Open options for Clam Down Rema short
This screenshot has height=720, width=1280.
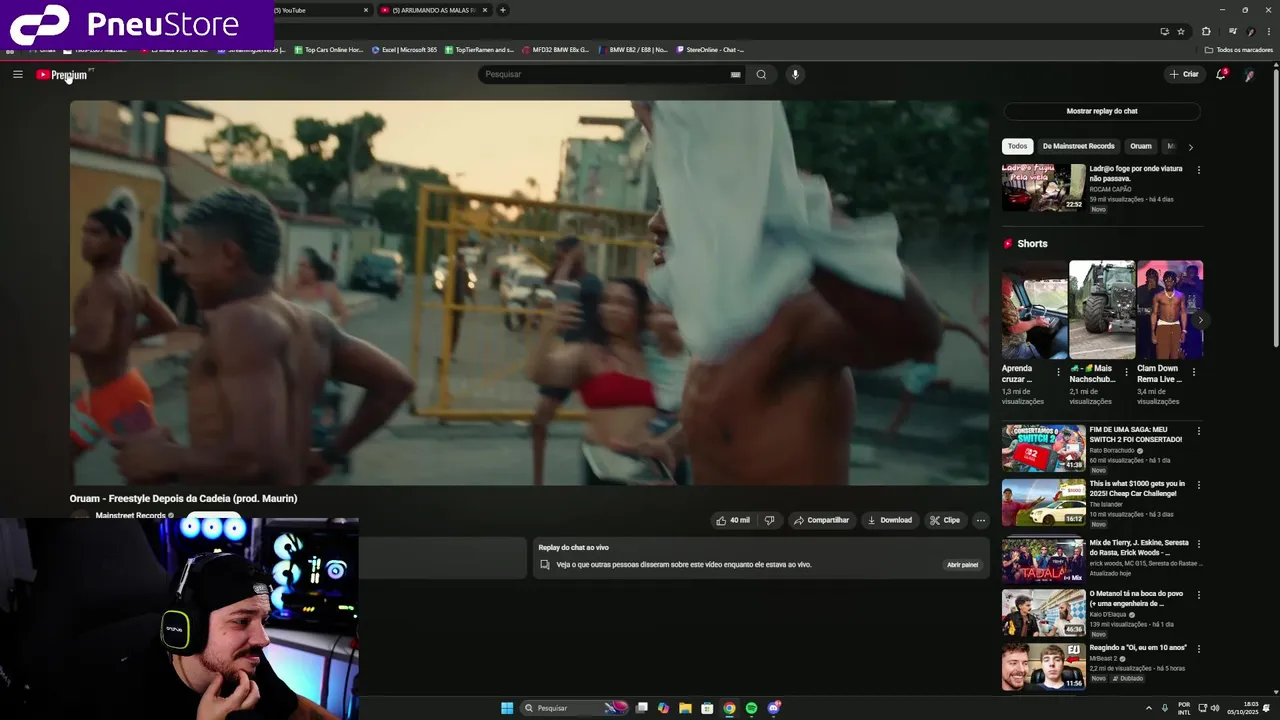pos(1194,372)
